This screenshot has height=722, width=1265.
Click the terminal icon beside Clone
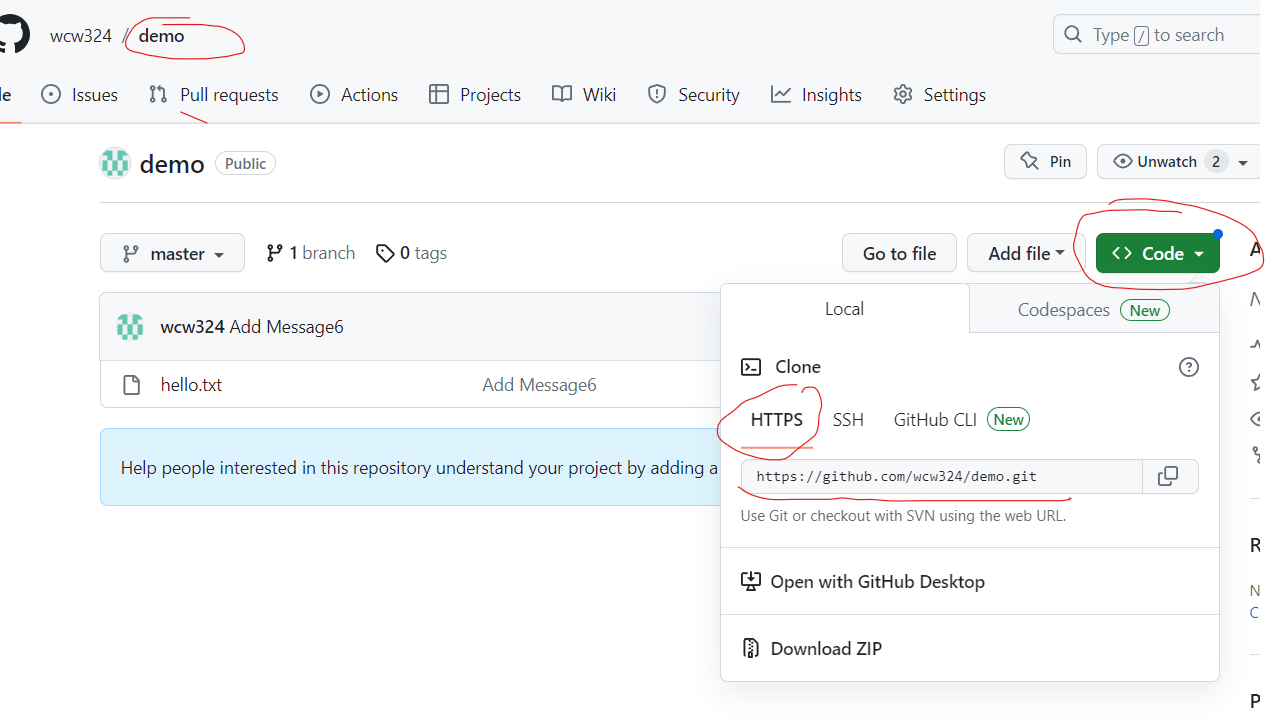pos(751,367)
